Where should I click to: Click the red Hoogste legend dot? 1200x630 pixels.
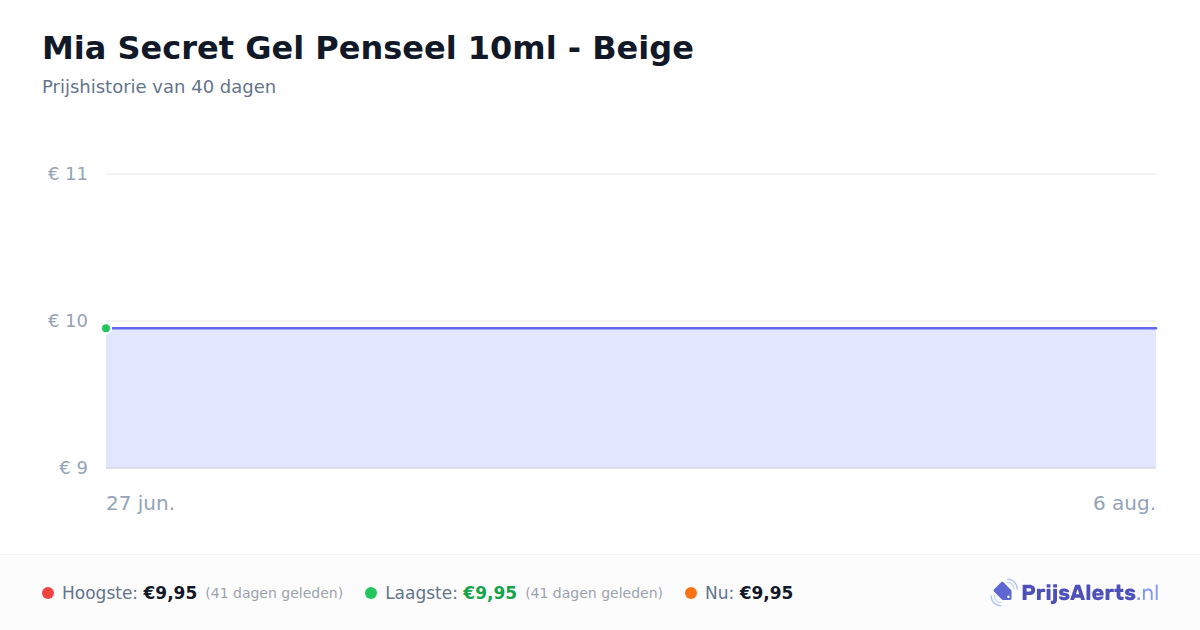click(48, 593)
